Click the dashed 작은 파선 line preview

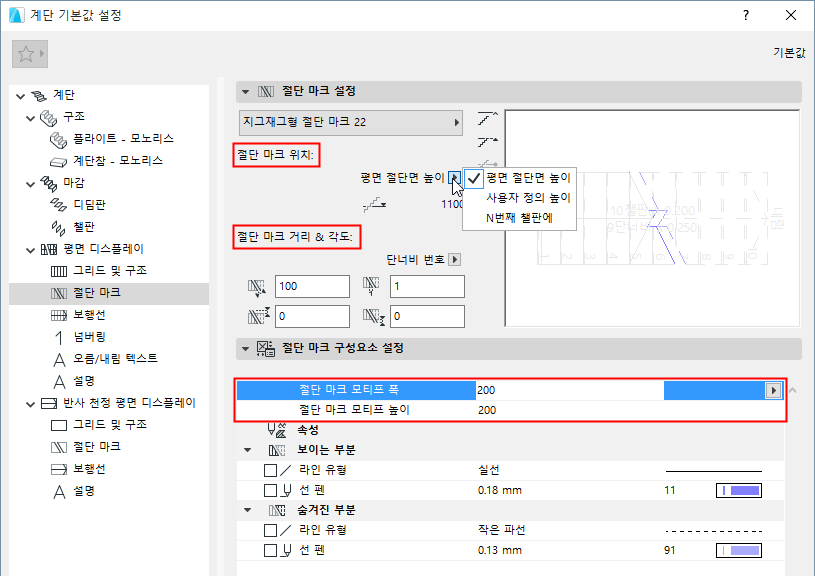714,531
